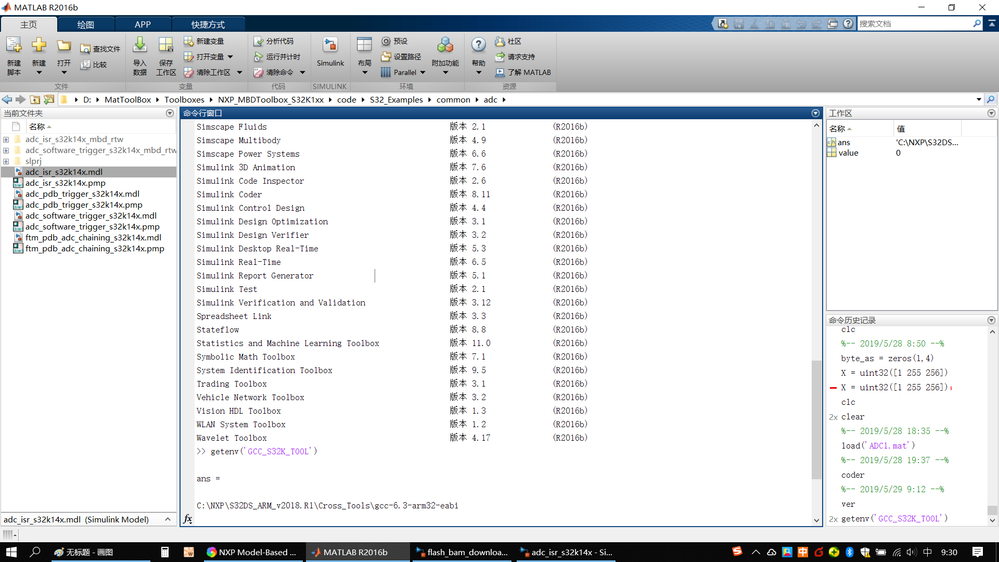Open Windows Start menu
The height and width of the screenshot is (562, 999).
[x=11, y=552]
